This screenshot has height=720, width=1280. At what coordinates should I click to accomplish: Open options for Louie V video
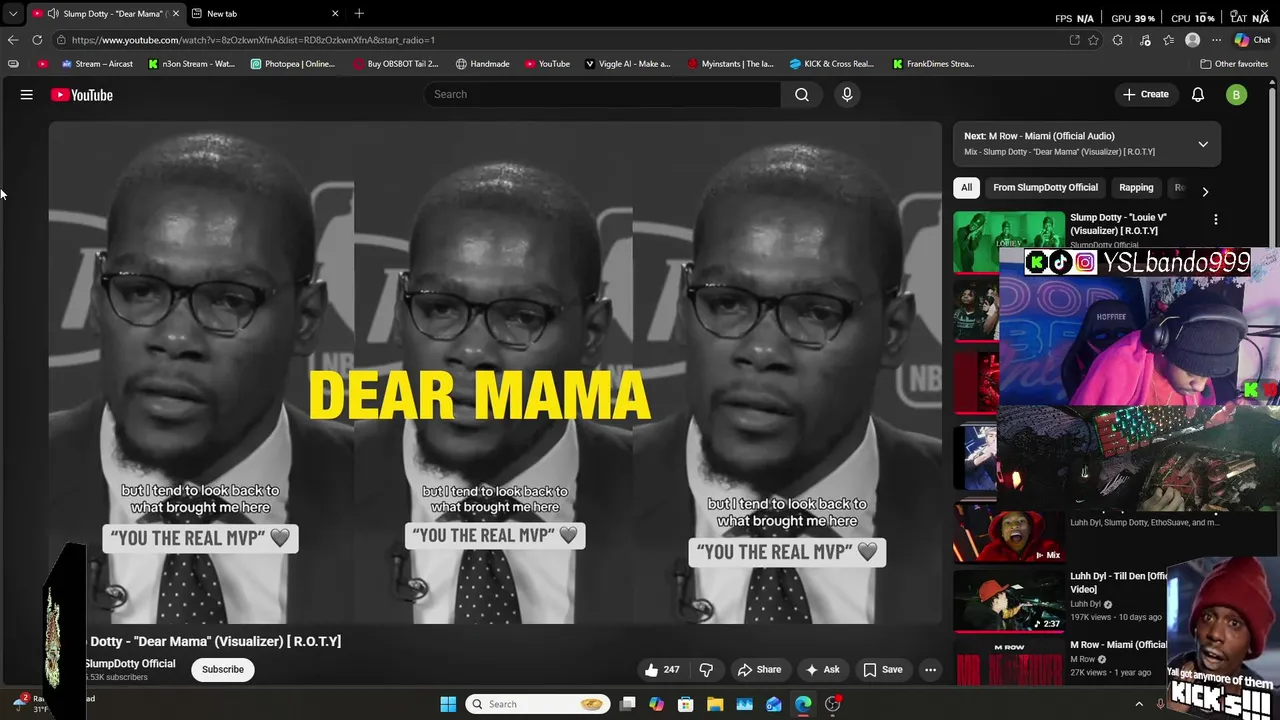click(1216, 219)
